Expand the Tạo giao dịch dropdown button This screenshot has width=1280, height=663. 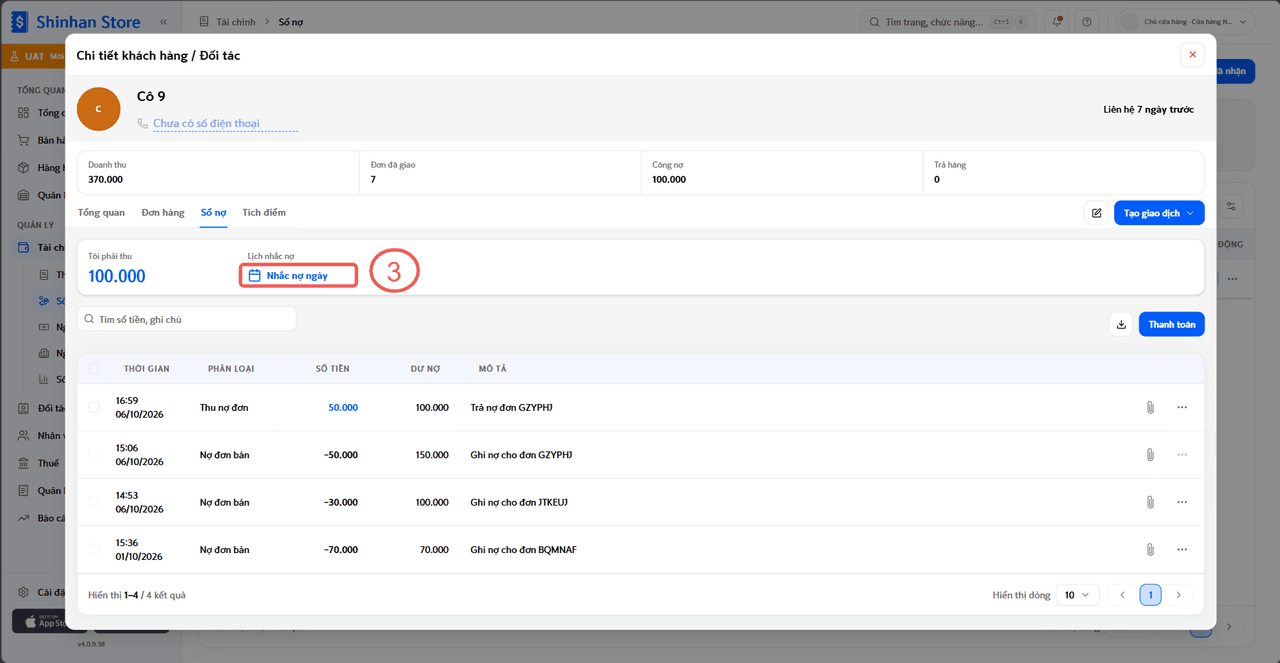pos(1159,213)
